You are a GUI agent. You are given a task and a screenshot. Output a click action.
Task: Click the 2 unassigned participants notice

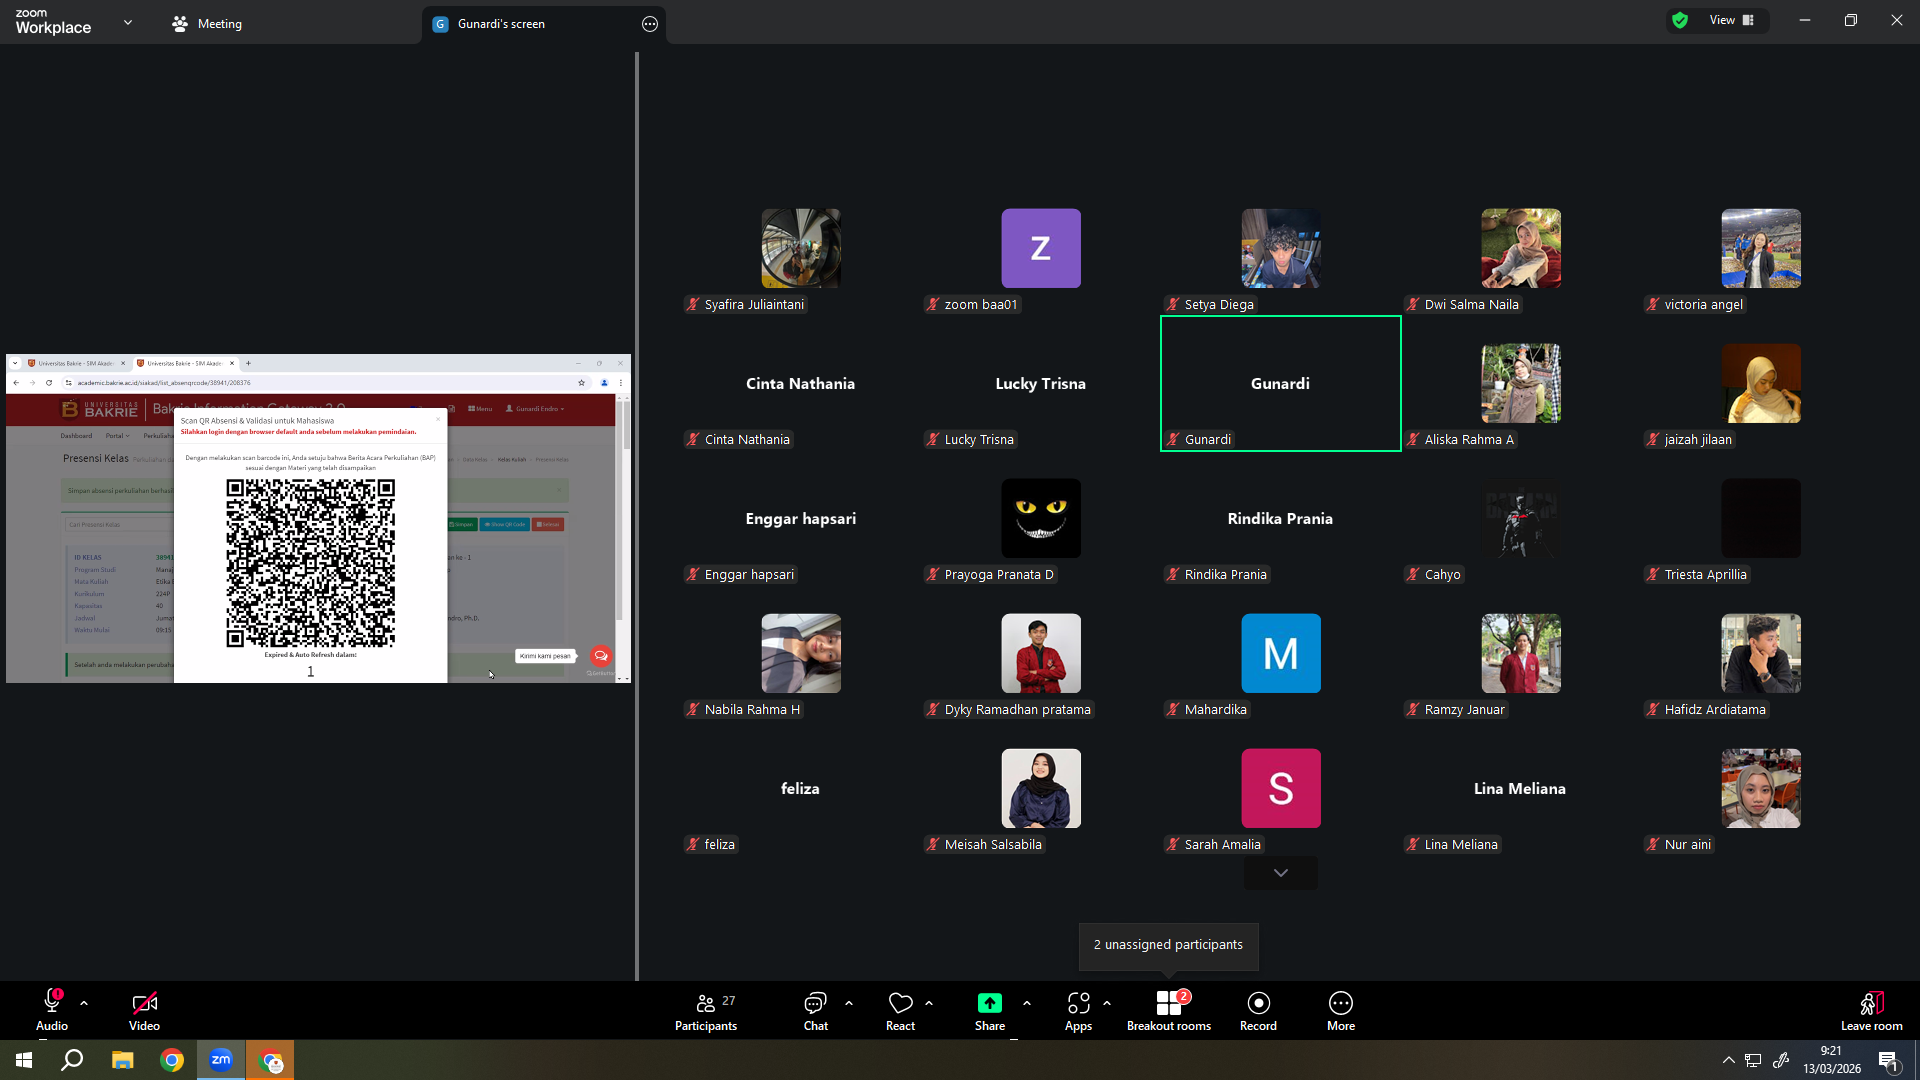click(x=1168, y=945)
